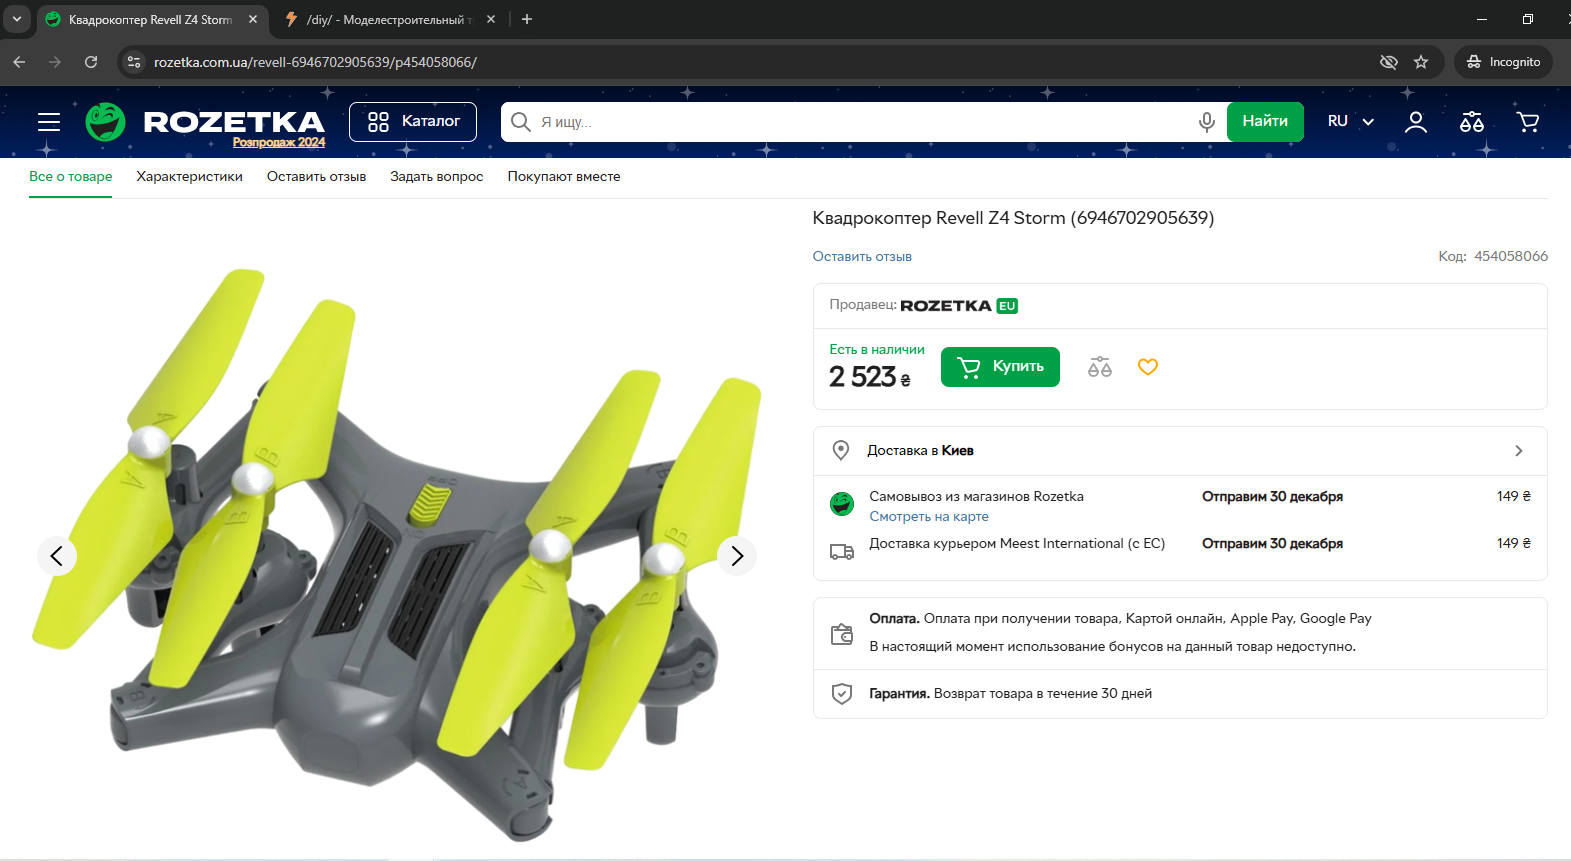Click the green Найти search button
Viewport: 1571px width, 861px height.
tap(1265, 122)
